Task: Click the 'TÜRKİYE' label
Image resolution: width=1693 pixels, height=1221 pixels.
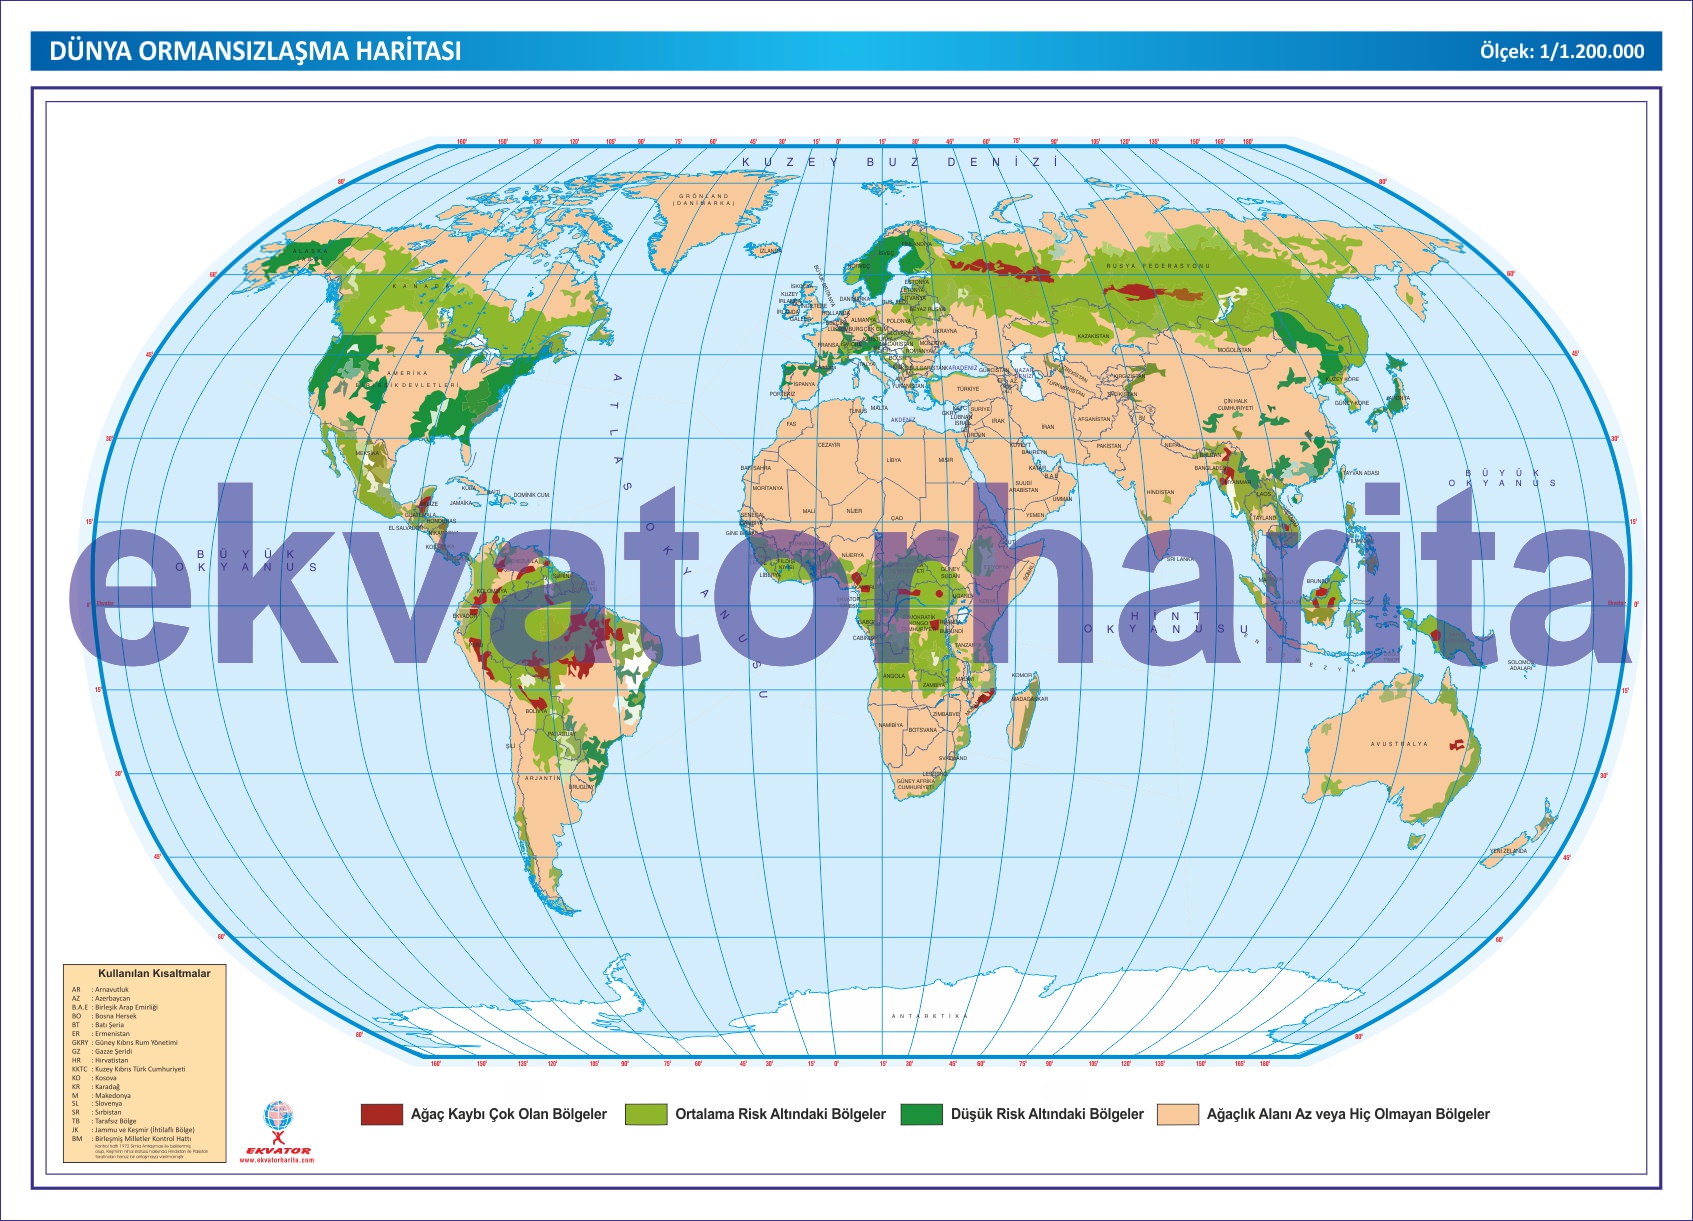Action: [968, 389]
